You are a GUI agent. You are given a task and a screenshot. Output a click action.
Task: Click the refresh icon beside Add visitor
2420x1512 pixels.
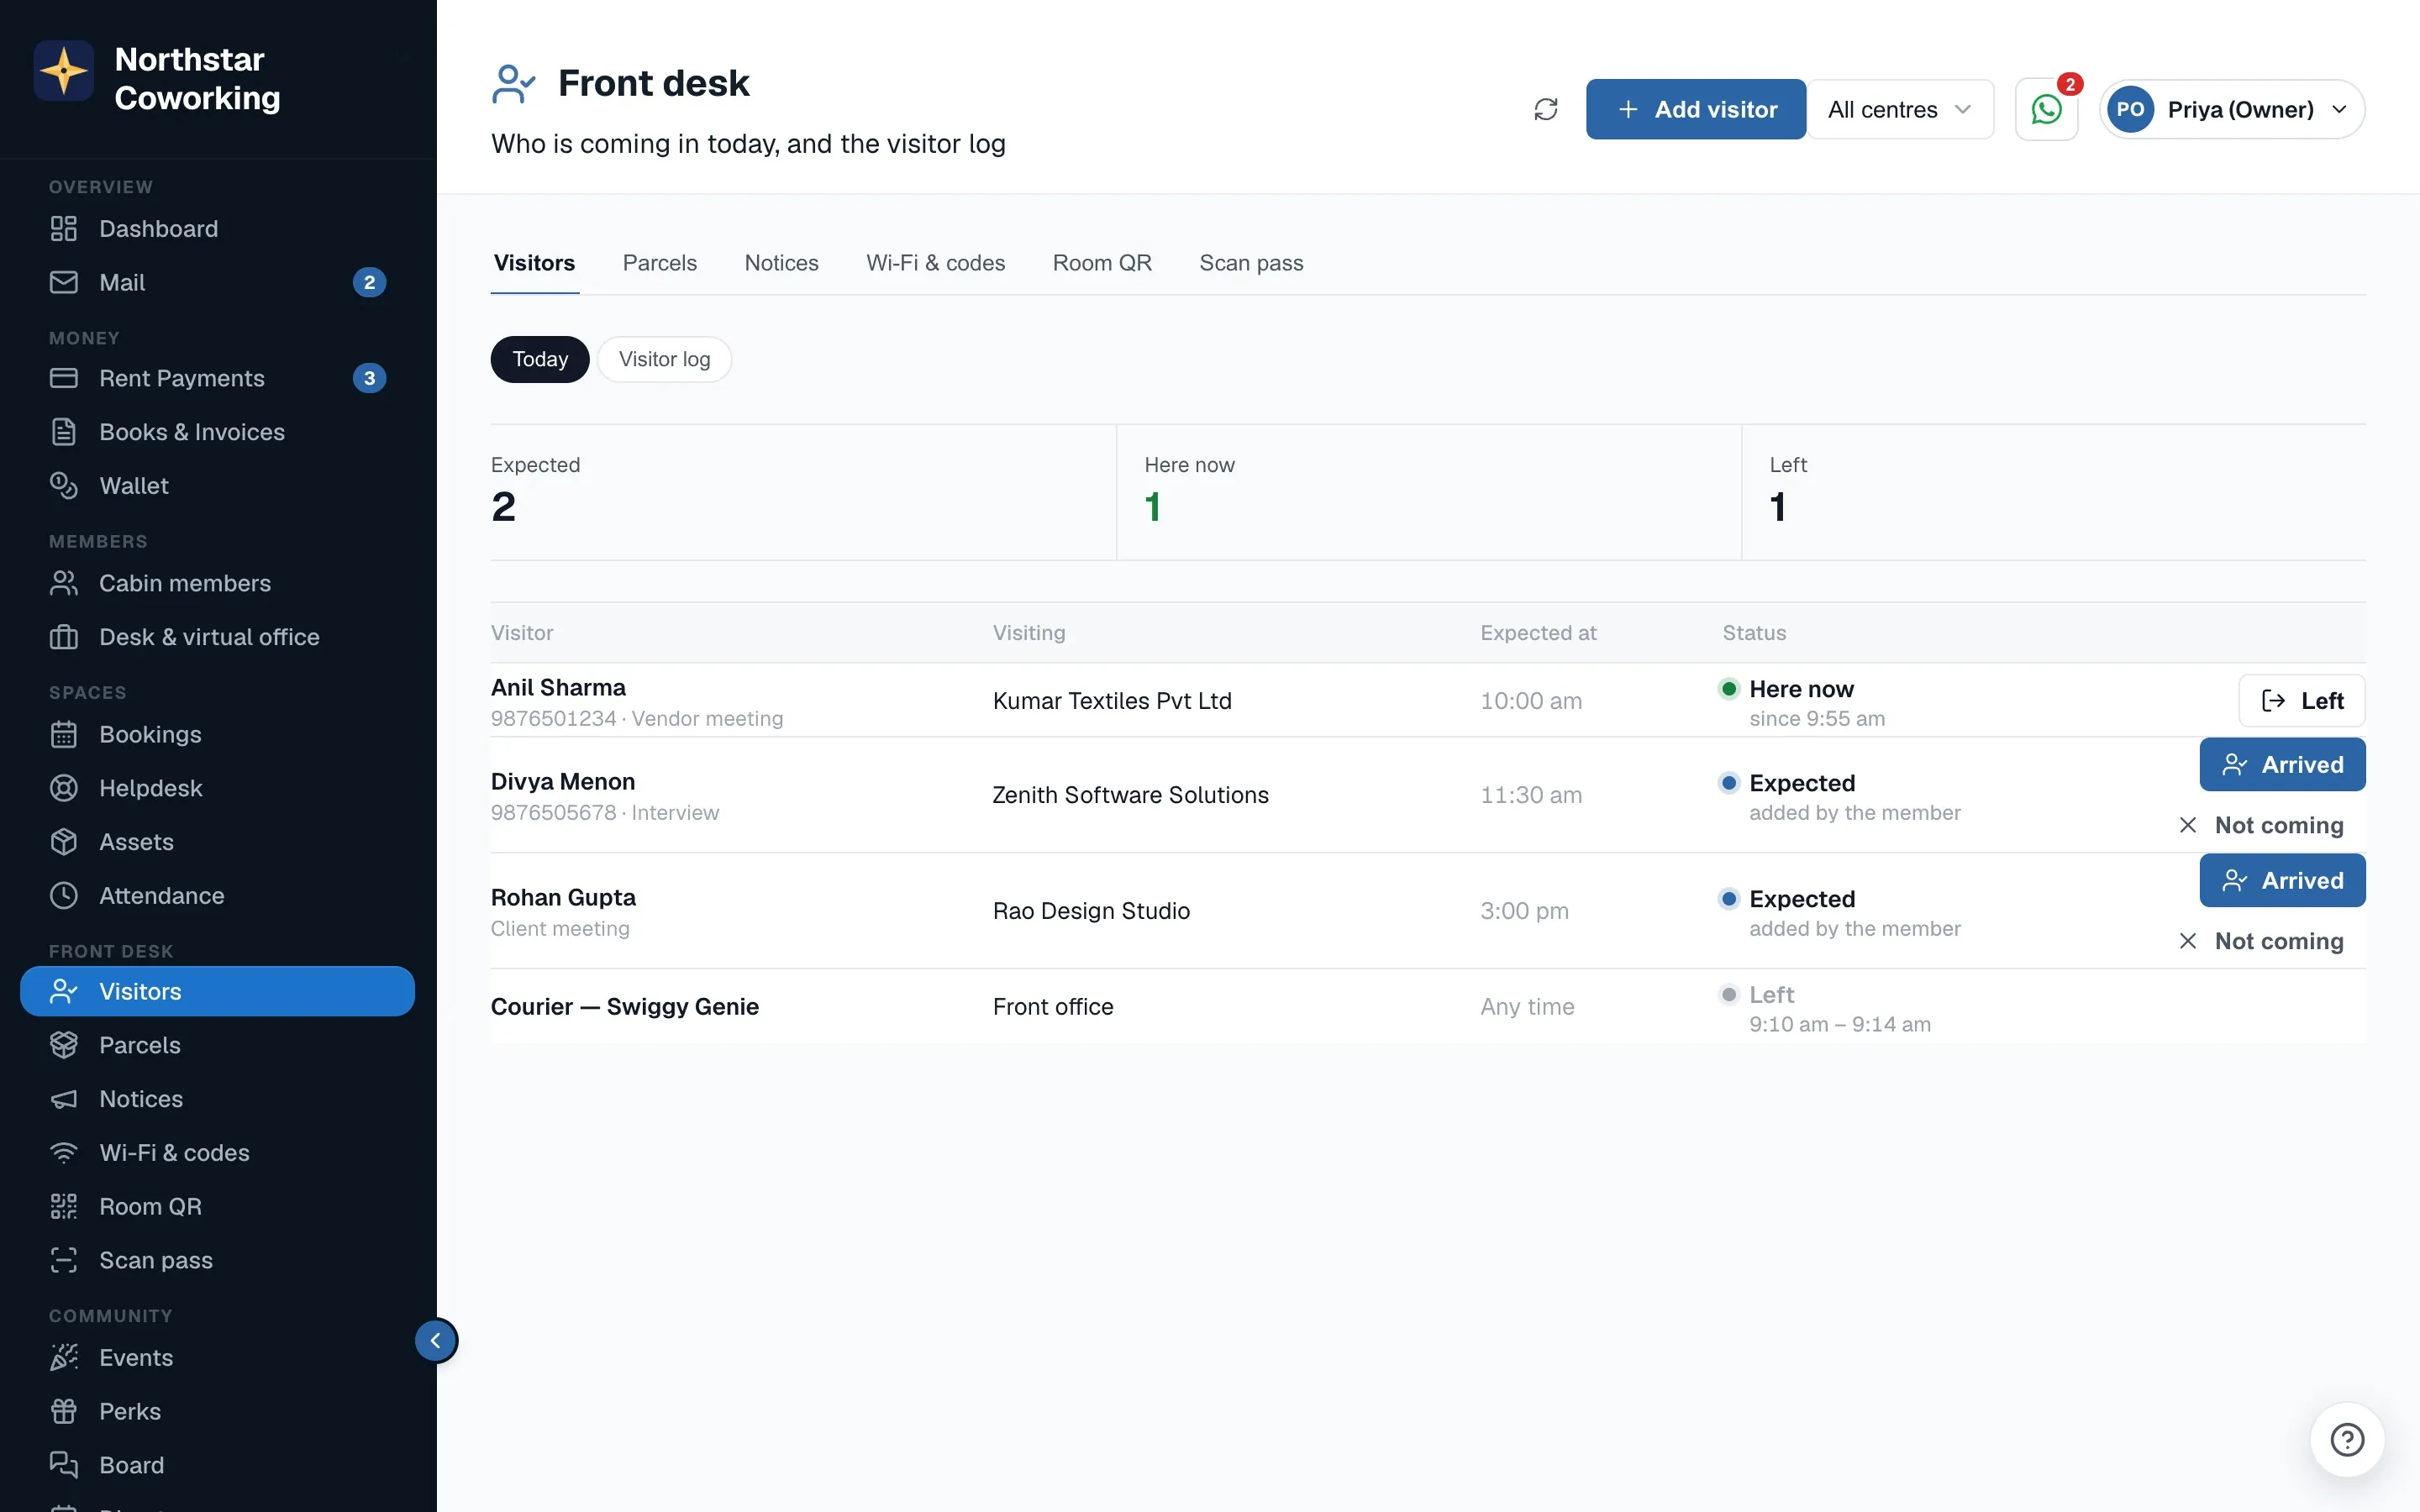(1545, 109)
